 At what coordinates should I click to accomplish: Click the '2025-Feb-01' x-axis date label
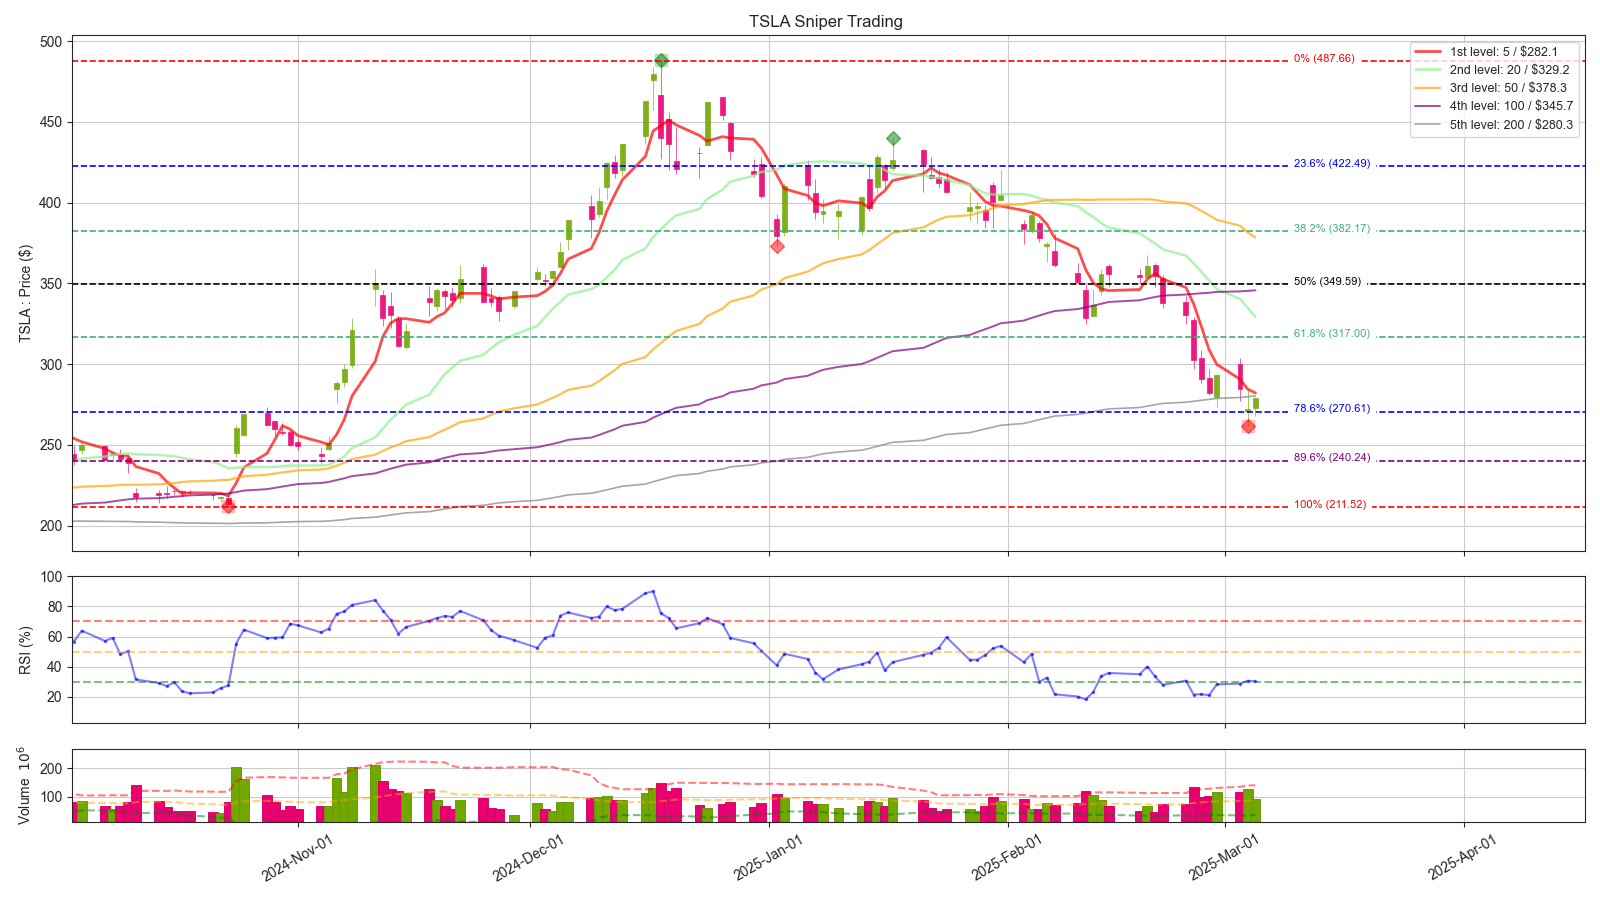(1007, 858)
